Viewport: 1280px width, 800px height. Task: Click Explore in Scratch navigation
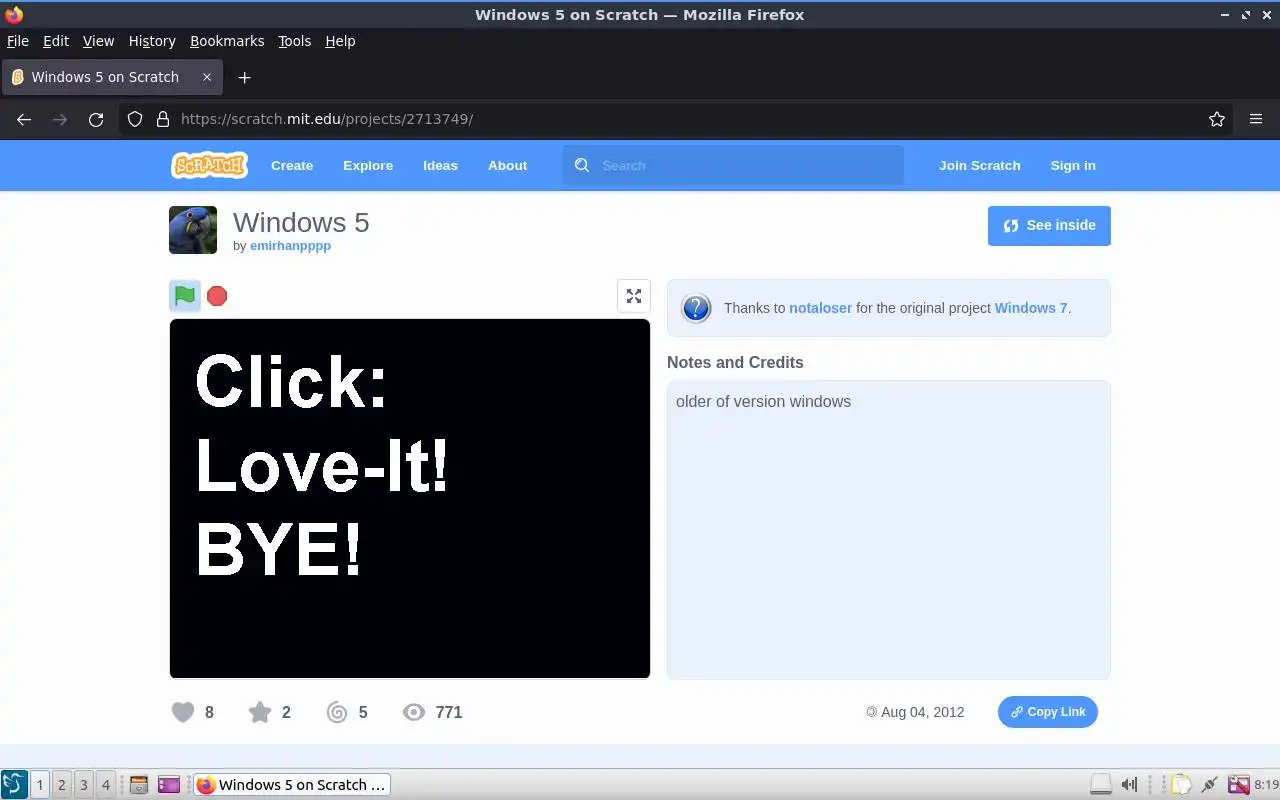[368, 166]
